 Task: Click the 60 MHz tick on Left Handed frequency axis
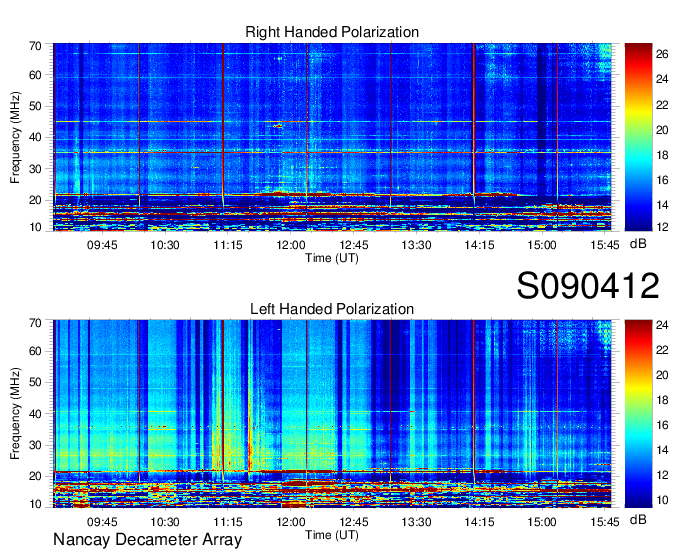click(35, 351)
